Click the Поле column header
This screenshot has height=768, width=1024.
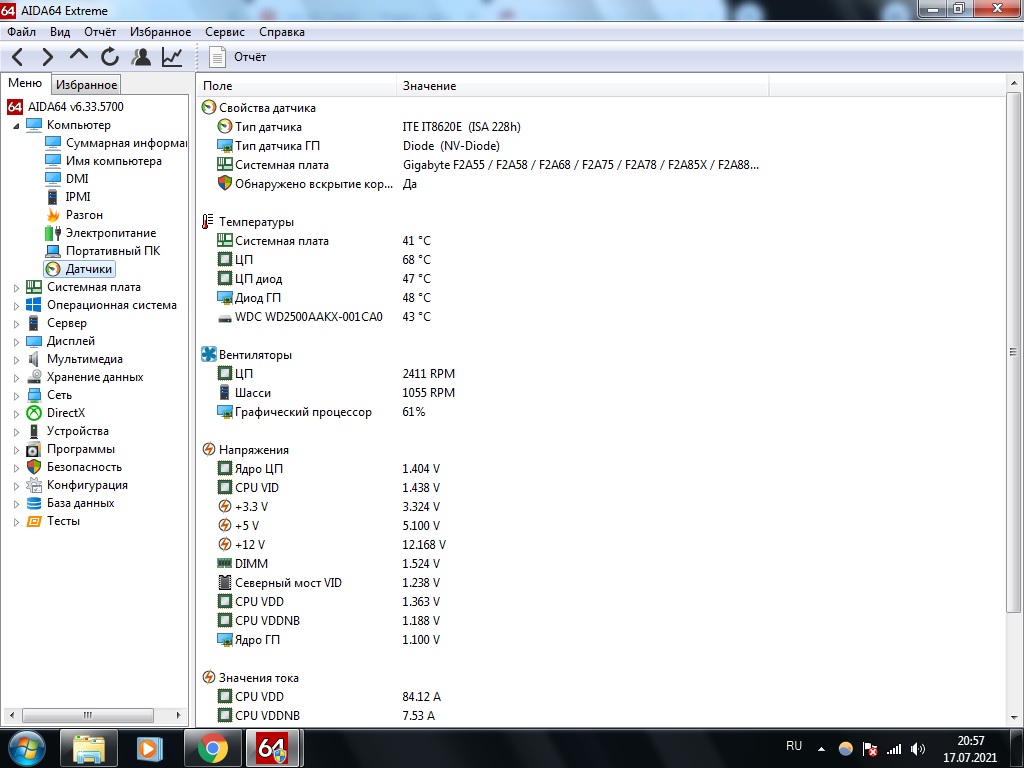296,86
